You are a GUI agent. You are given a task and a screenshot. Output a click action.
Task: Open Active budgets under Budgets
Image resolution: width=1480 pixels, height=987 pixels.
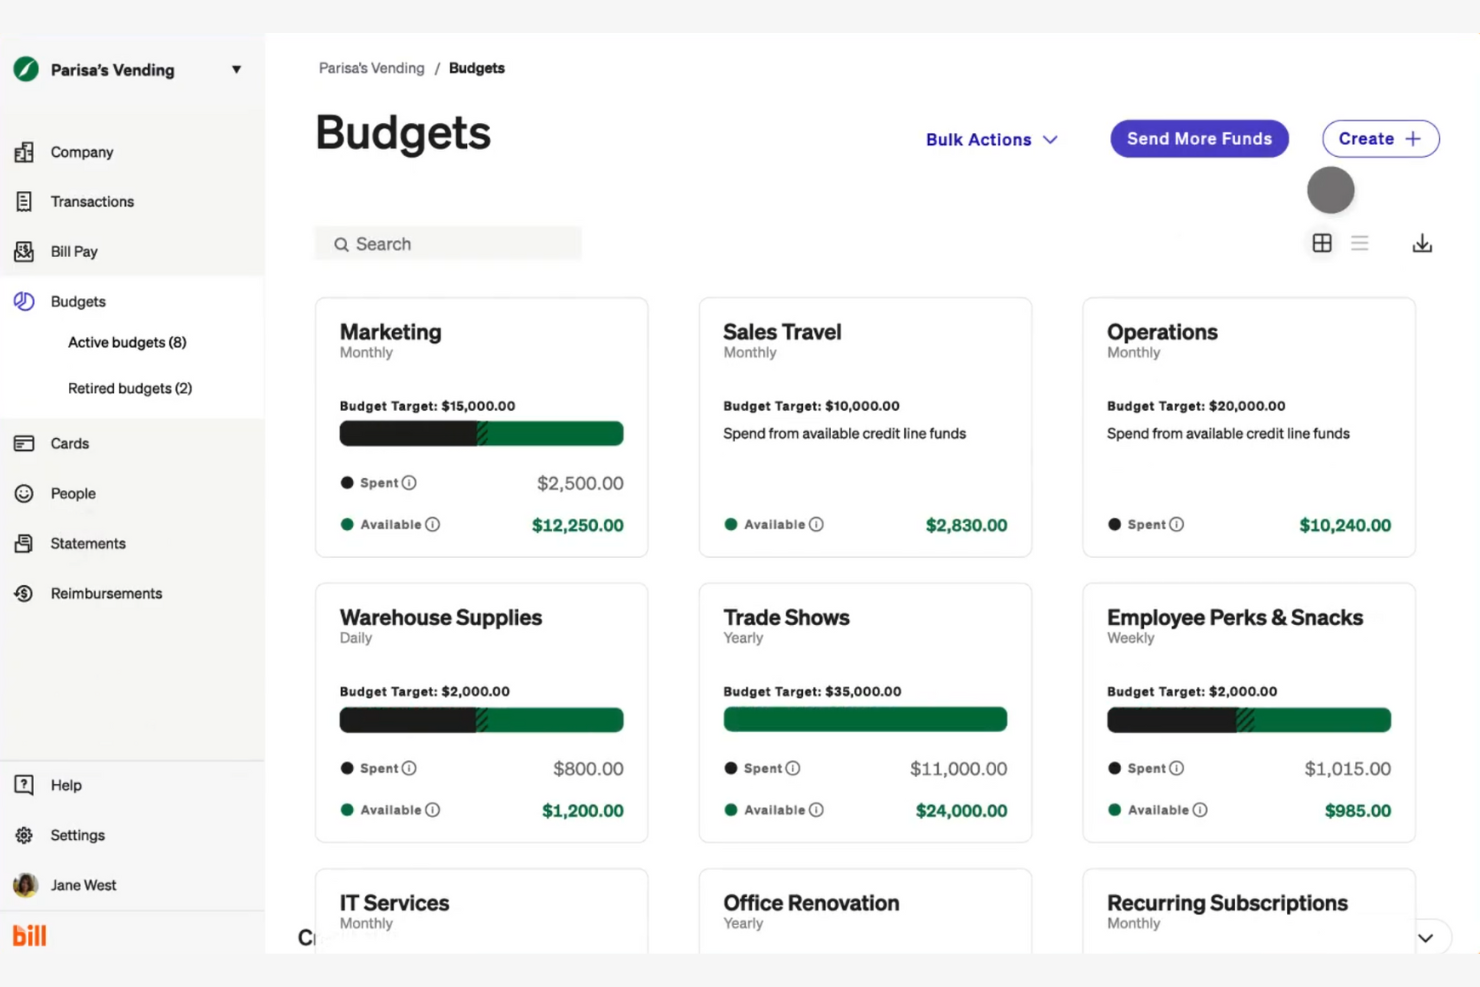pos(127,342)
